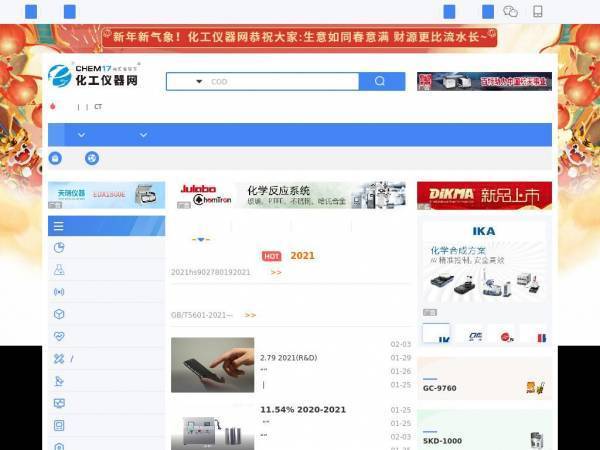Select the signal broadcast category icon
The height and width of the screenshot is (450, 600).
59,292
